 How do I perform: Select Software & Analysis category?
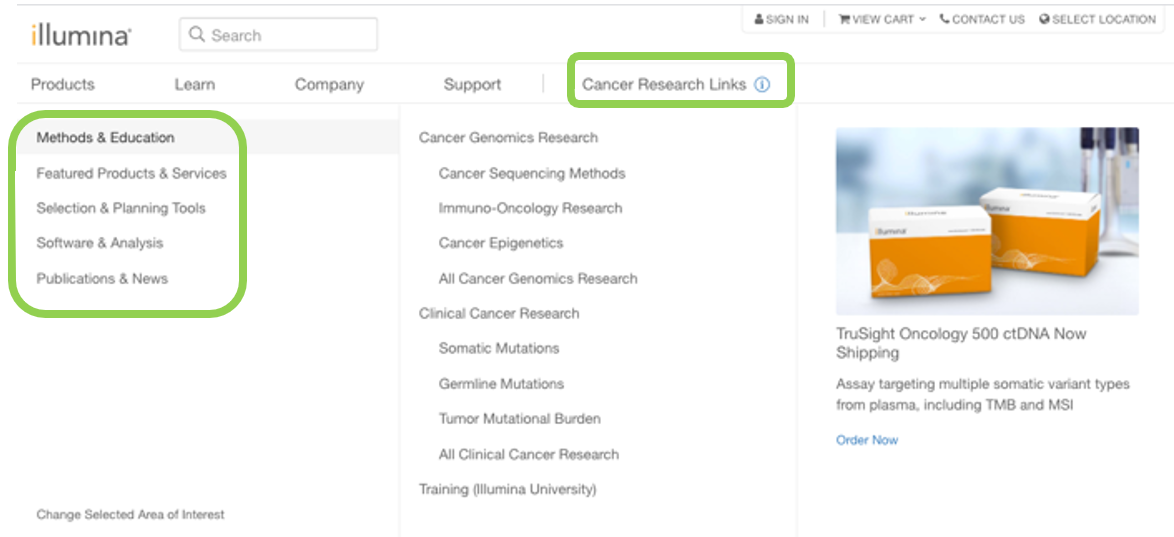pos(99,243)
